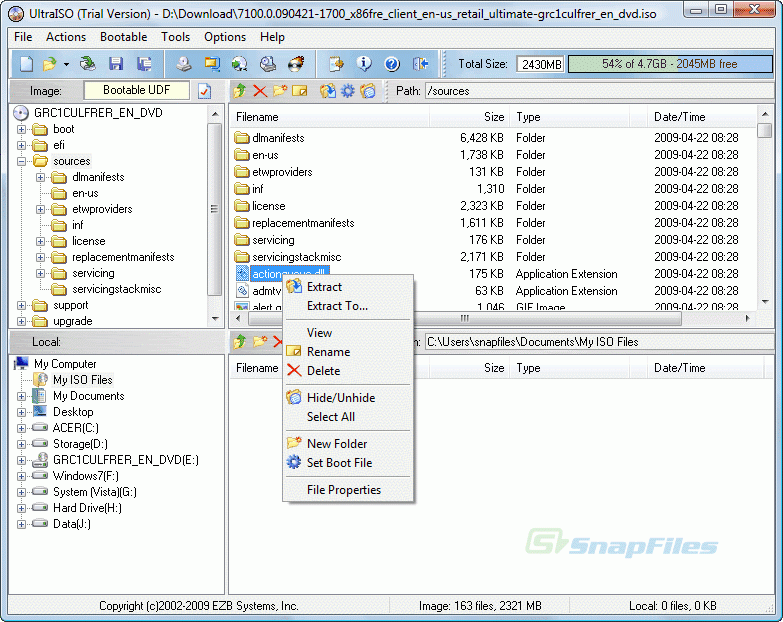The image size is (783, 622).
Task: Choose Hide/Unhide in the context menu
Action: tap(348, 398)
